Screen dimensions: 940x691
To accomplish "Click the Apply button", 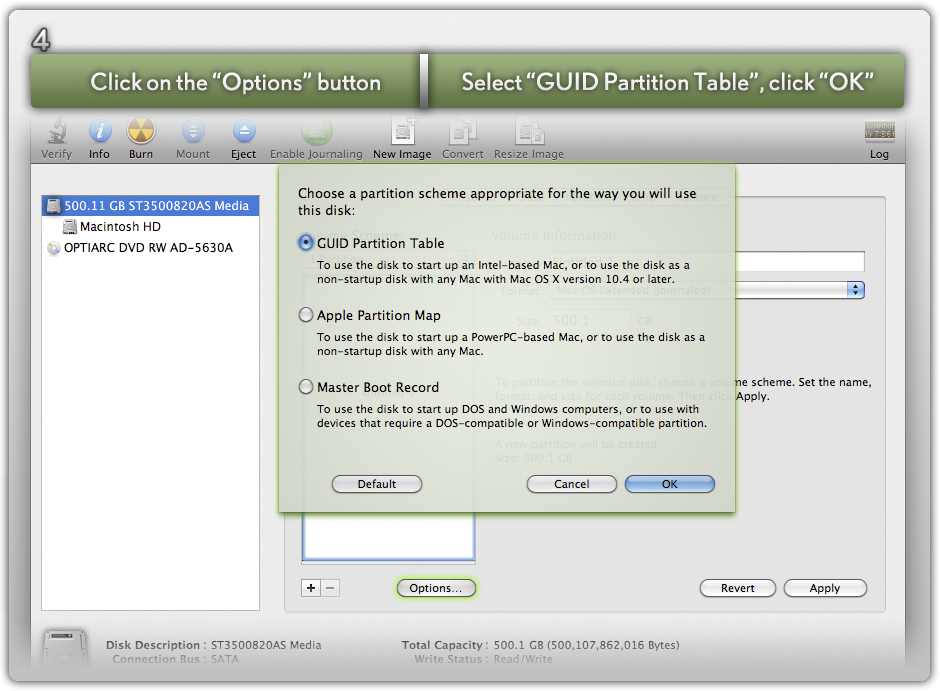I will click(x=825, y=589).
